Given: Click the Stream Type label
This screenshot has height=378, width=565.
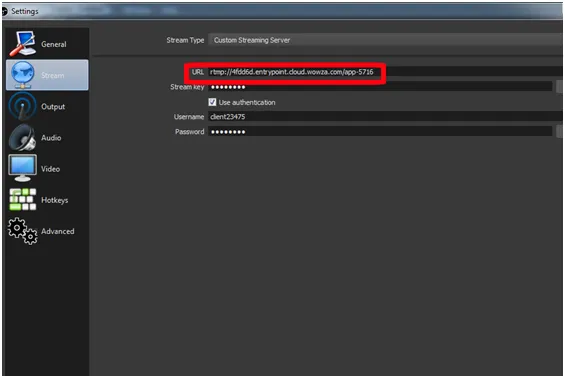Looking at the screenshot, I should click(185, 40).
